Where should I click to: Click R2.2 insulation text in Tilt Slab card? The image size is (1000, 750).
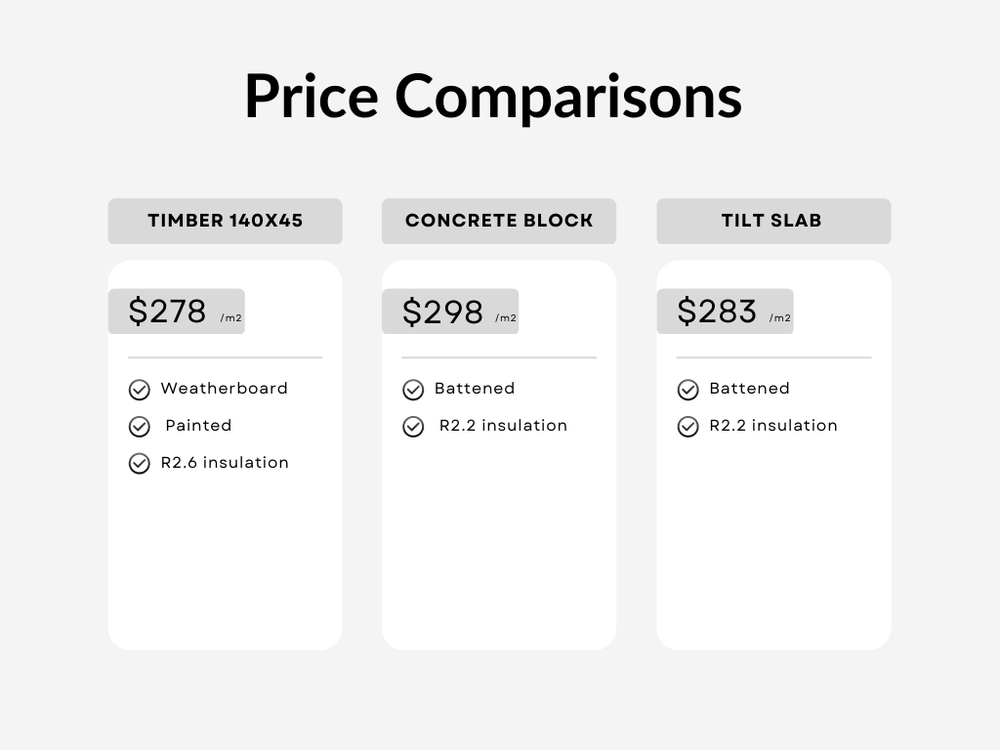coord(773,425)
